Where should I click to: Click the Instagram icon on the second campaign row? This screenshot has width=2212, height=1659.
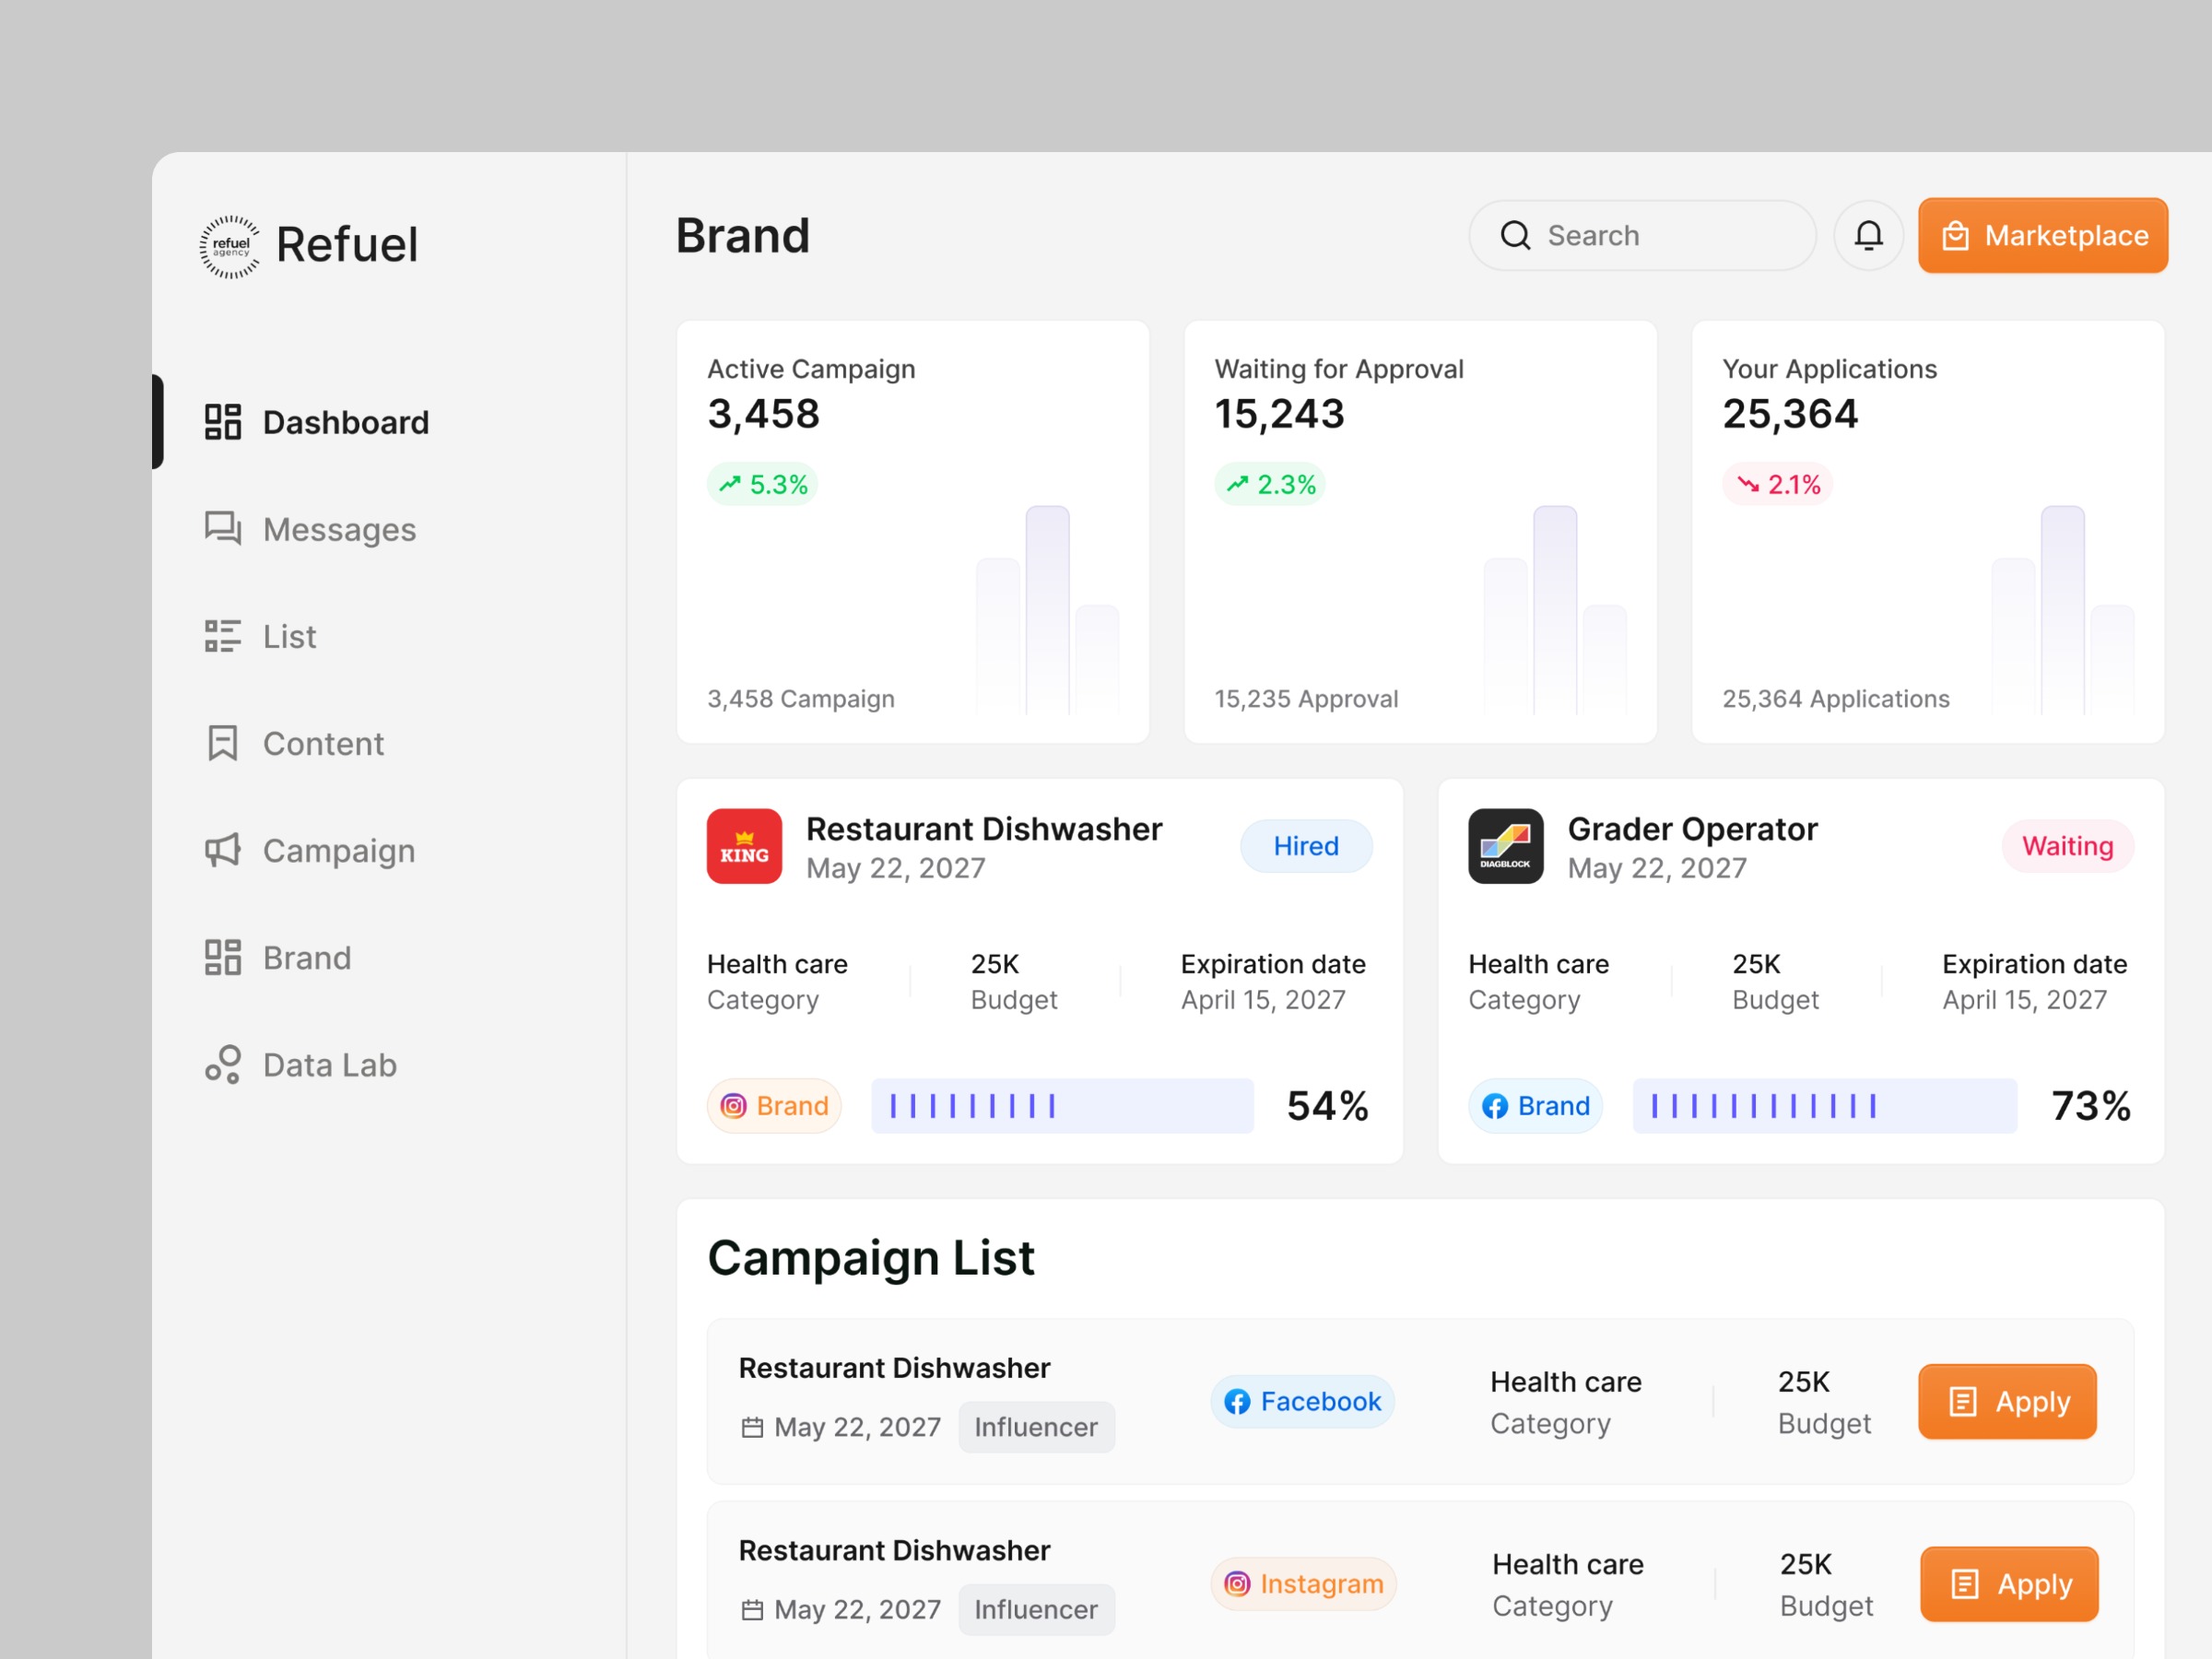pyautogui.click(x=1238, y=1584)
